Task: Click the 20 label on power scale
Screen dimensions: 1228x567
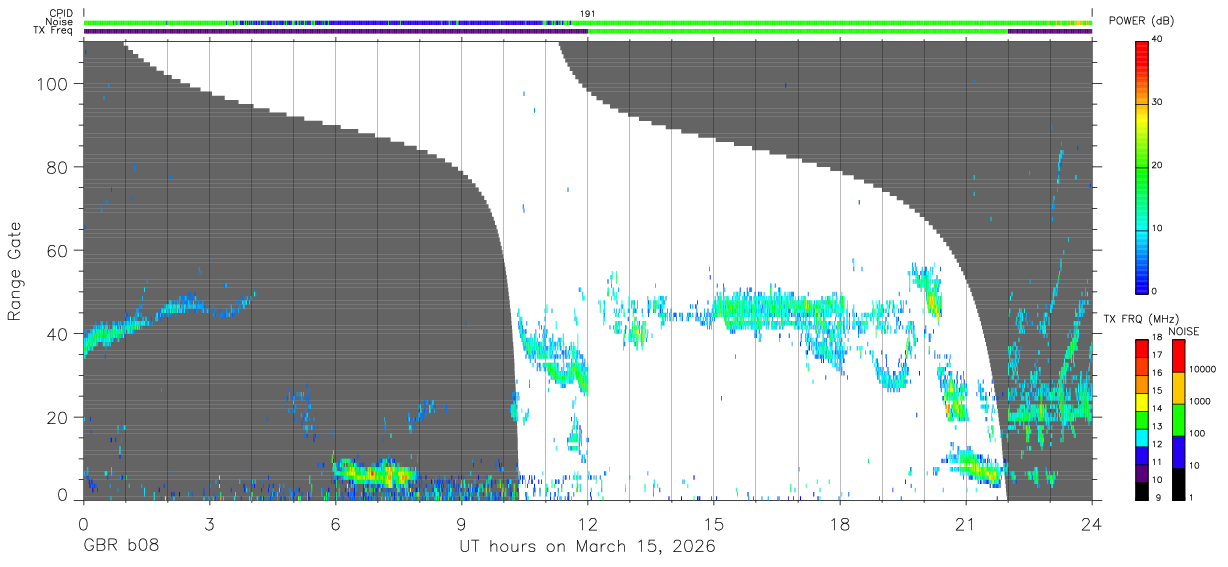Action: tap(1159, 165)
